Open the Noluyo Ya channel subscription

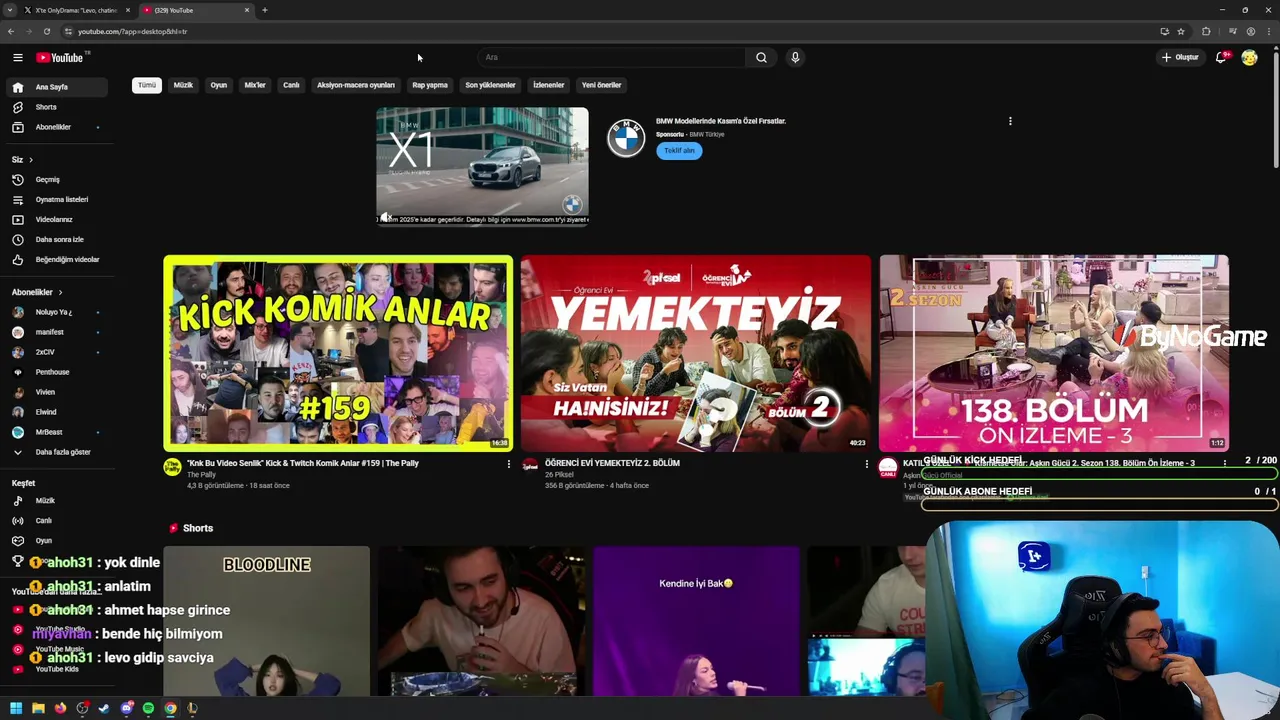(56, 312)
